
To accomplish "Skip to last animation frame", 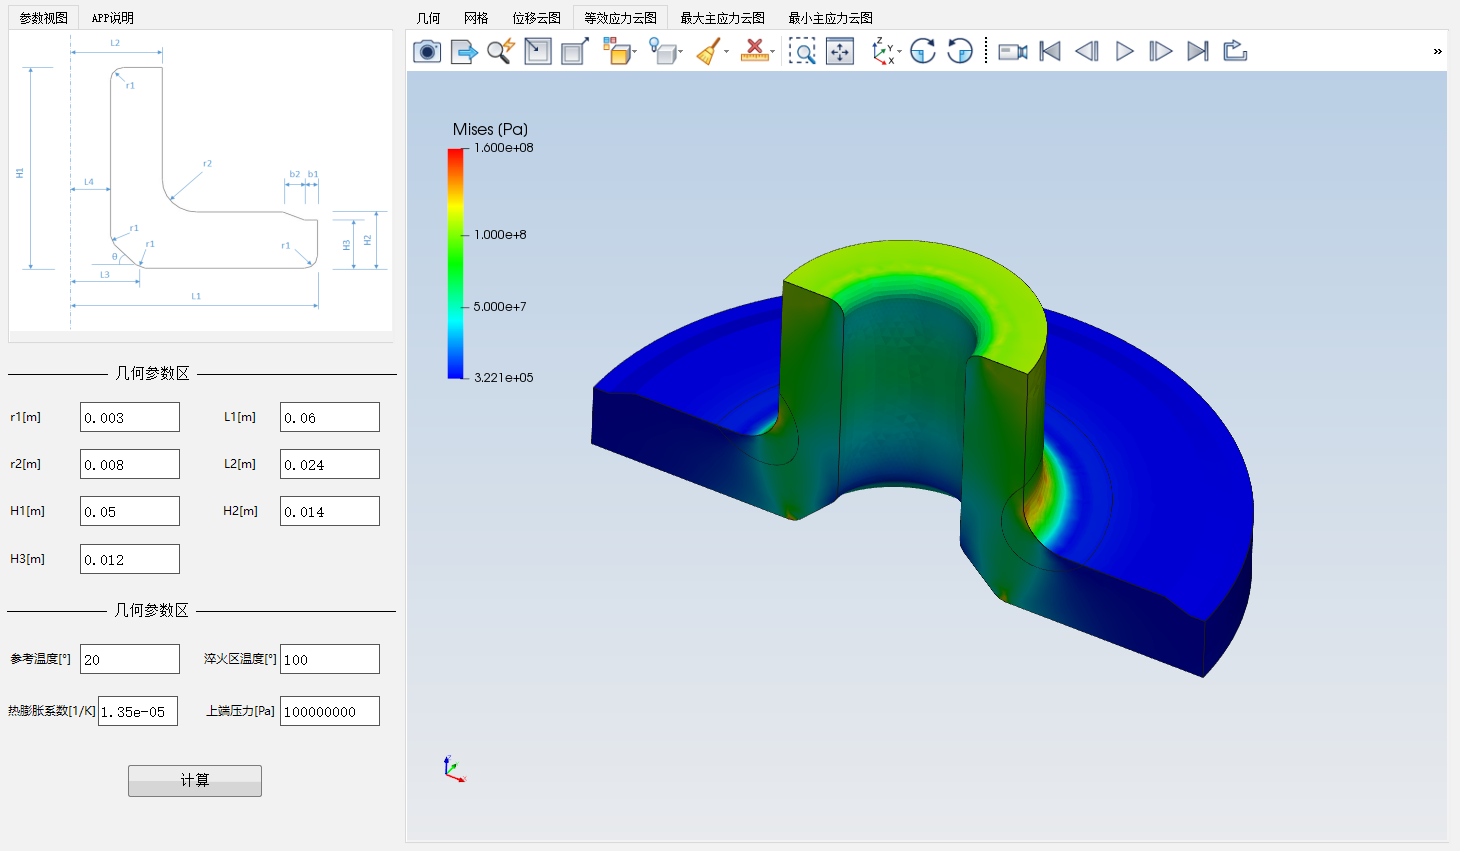I will (1198, 51).
